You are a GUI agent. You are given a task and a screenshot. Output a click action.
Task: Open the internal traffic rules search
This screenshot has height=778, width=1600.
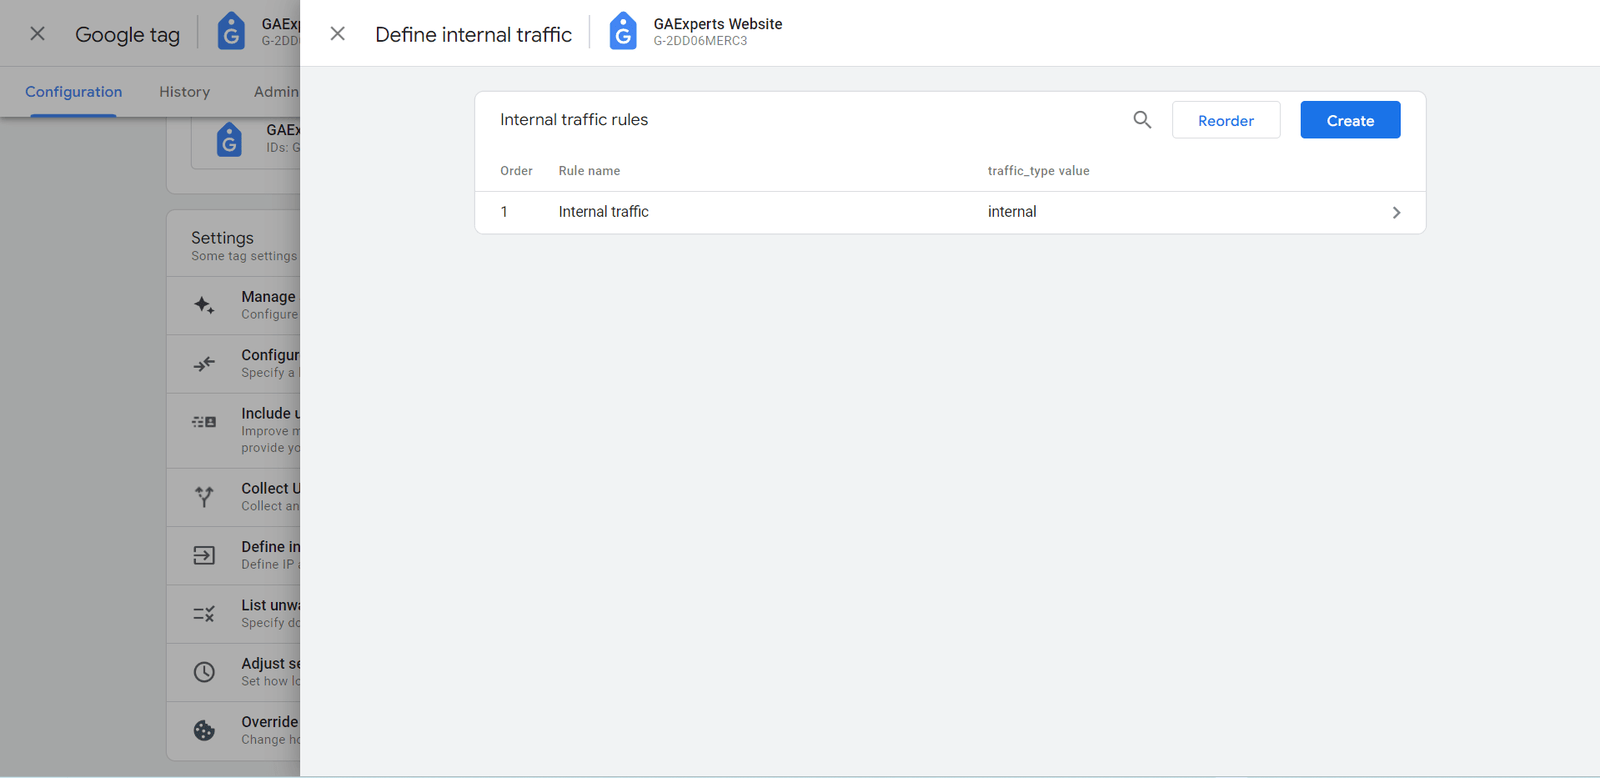click(x=1141, y=119)
